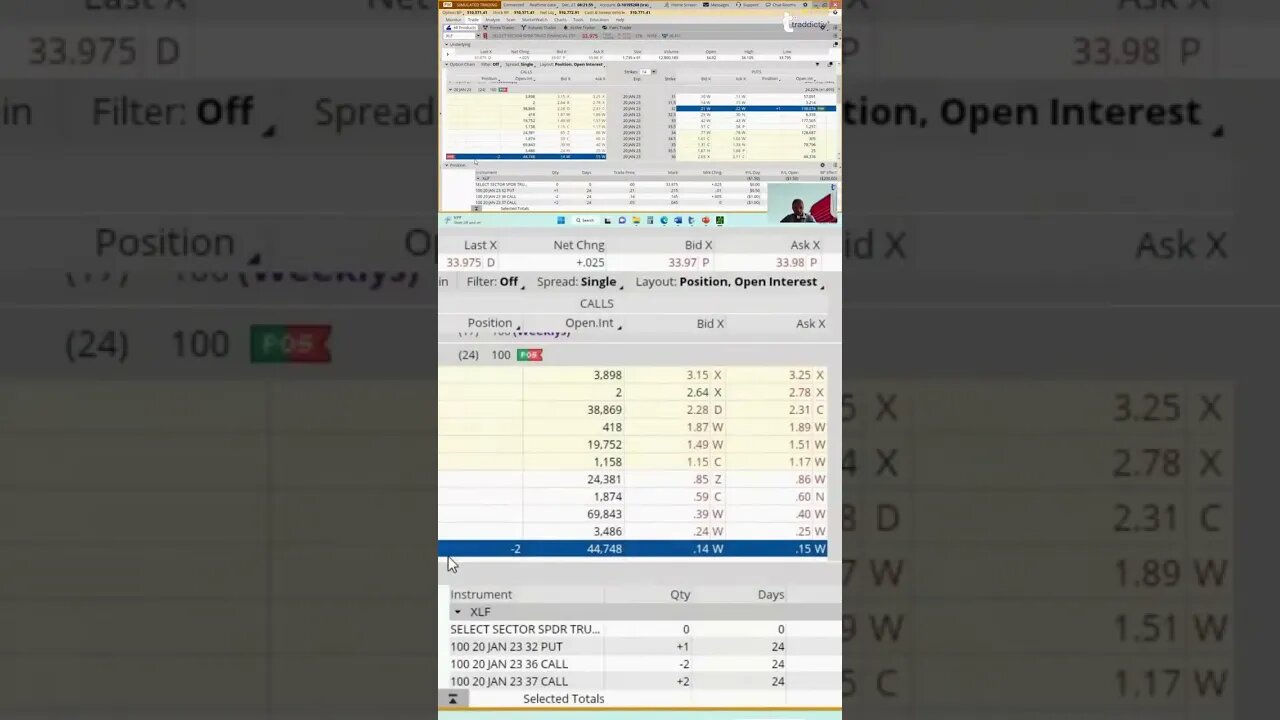Click the XLF symbol input field
Screen dimensions: 1280x720
click(459, 36)
